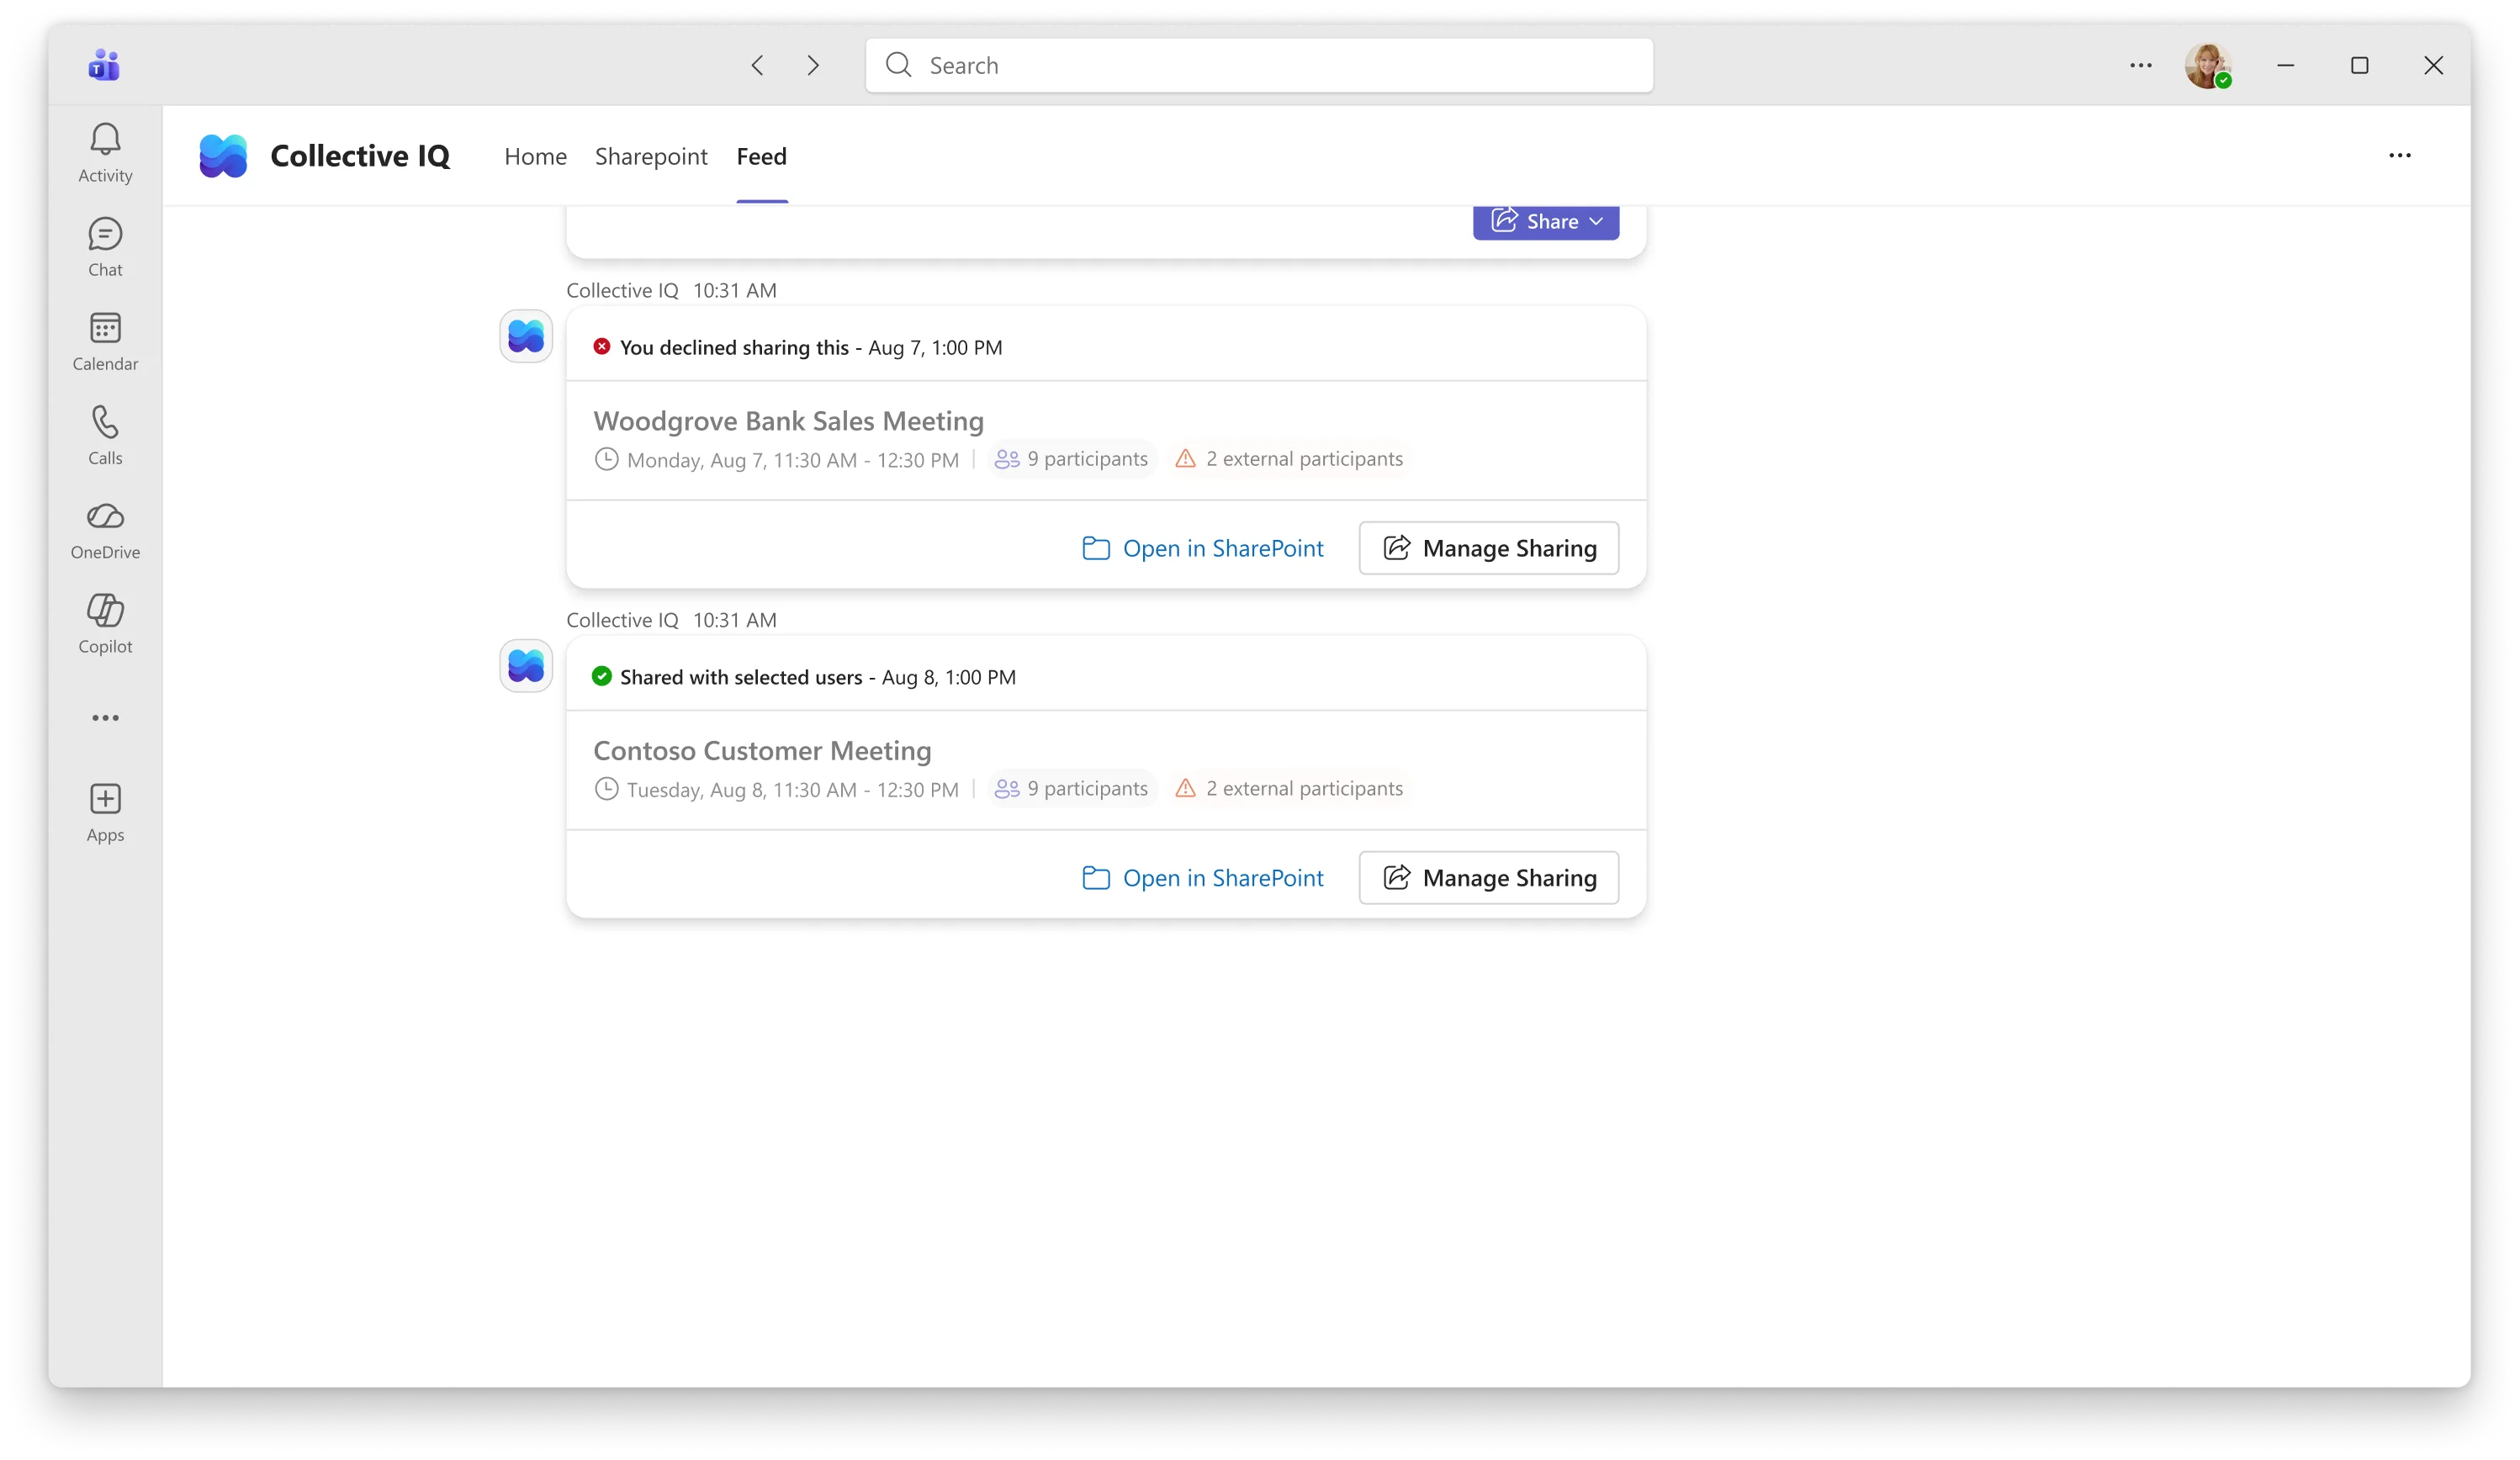Open the Calendar app in sidebar
The width and height of the screenshot is (2520, 1460).
pos(105,341)
